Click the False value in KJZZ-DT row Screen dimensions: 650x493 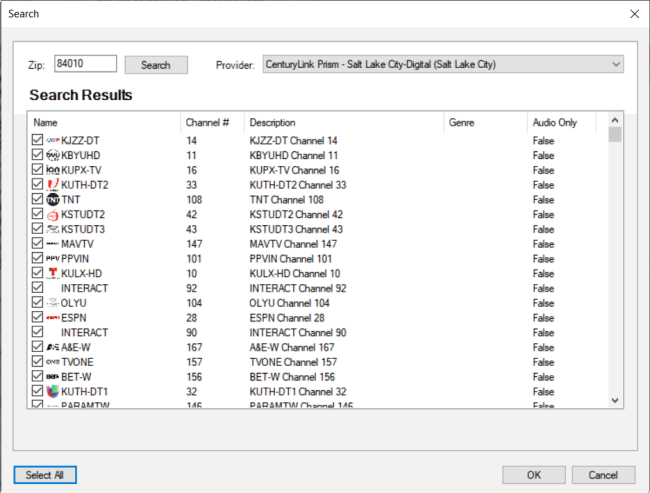(543, 141)
